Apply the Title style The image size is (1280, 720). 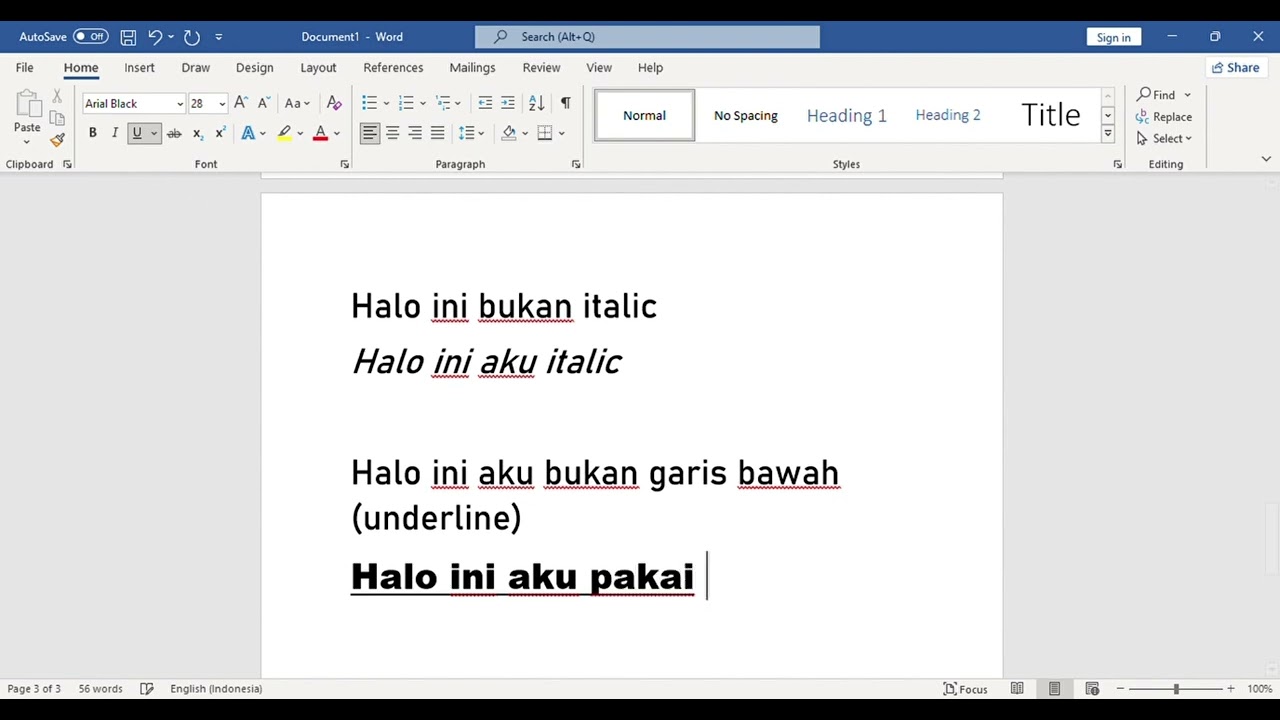point(1050,115)
